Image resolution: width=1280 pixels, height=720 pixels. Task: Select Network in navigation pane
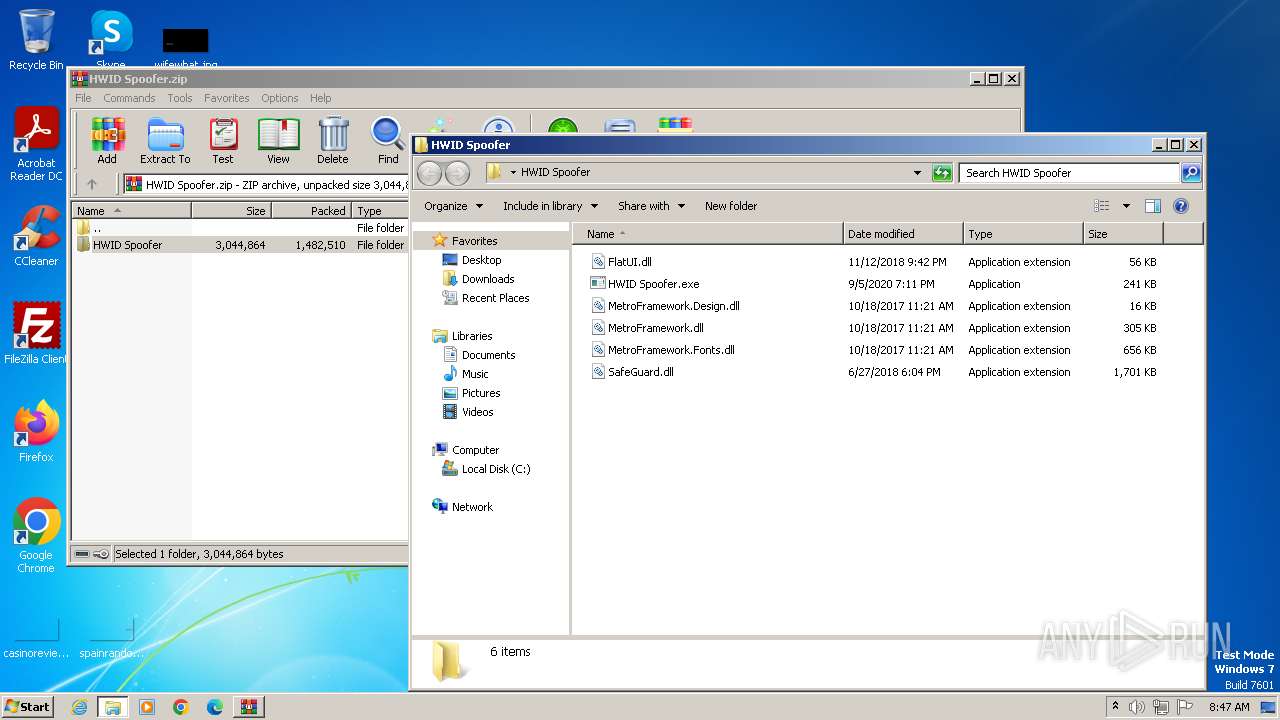coord(472,507)
